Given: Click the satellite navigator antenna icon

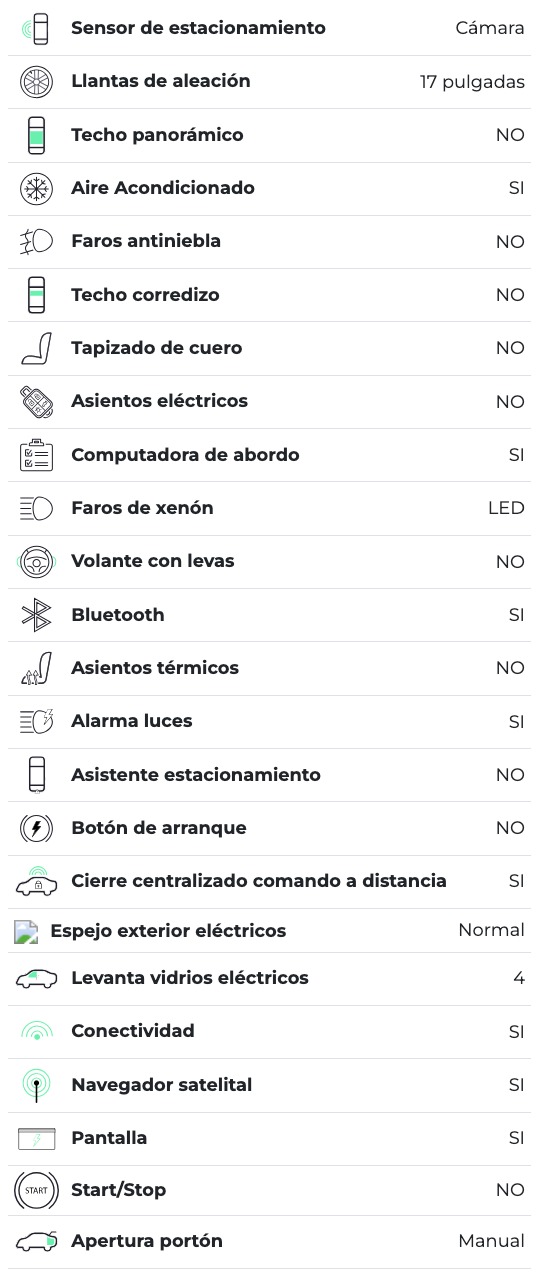Looking at the screenshot, I should [36, 1085].
